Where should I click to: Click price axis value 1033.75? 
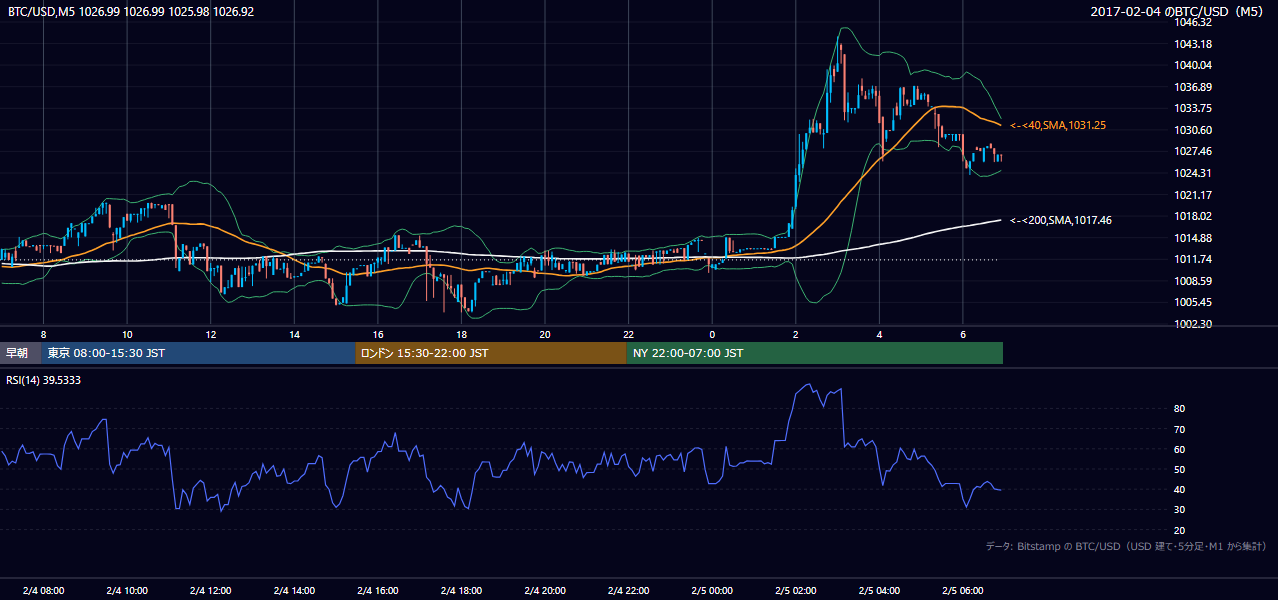point(1194,108)
